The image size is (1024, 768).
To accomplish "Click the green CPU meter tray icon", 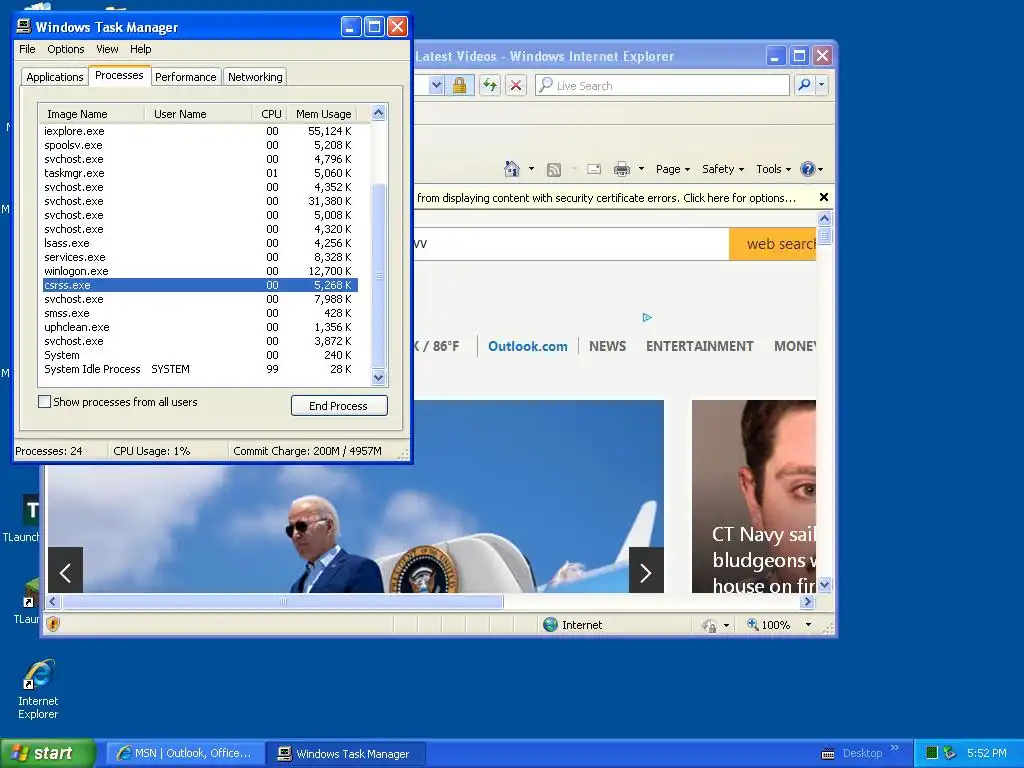I will pos(932,753).
